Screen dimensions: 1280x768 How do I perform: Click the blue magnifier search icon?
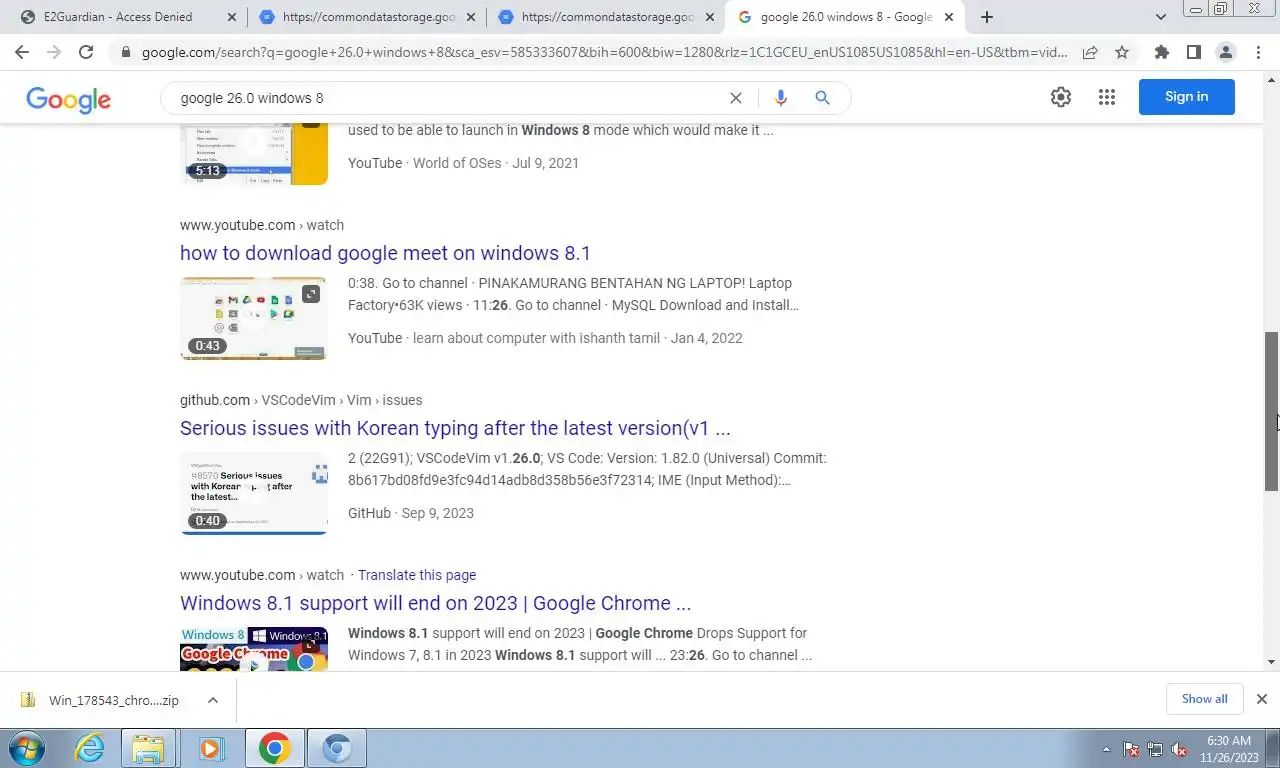[822, 98]
